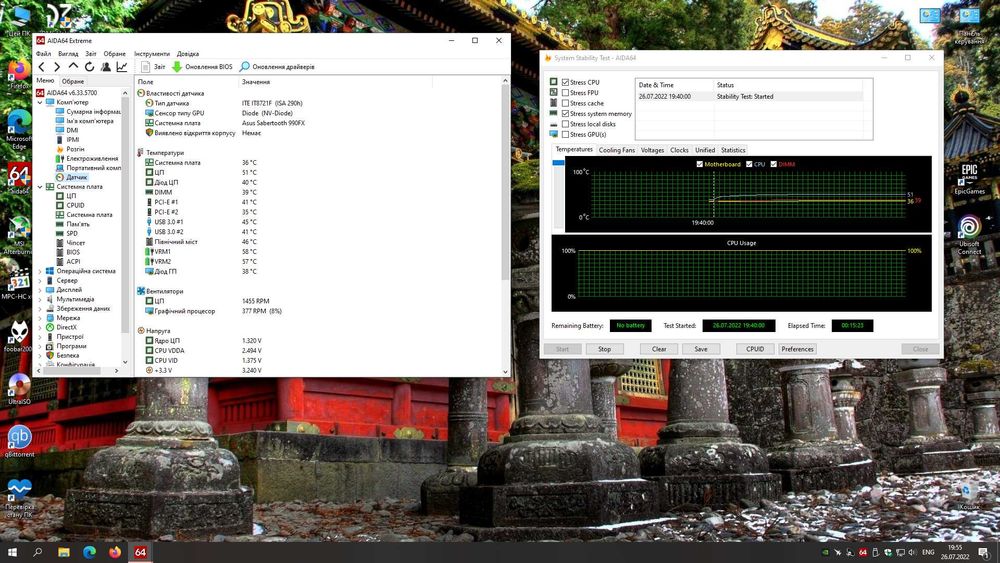Viewport: 1000px width, 563px height.
Task: Select the Датчик item in the tree
Action: point(77,177)
